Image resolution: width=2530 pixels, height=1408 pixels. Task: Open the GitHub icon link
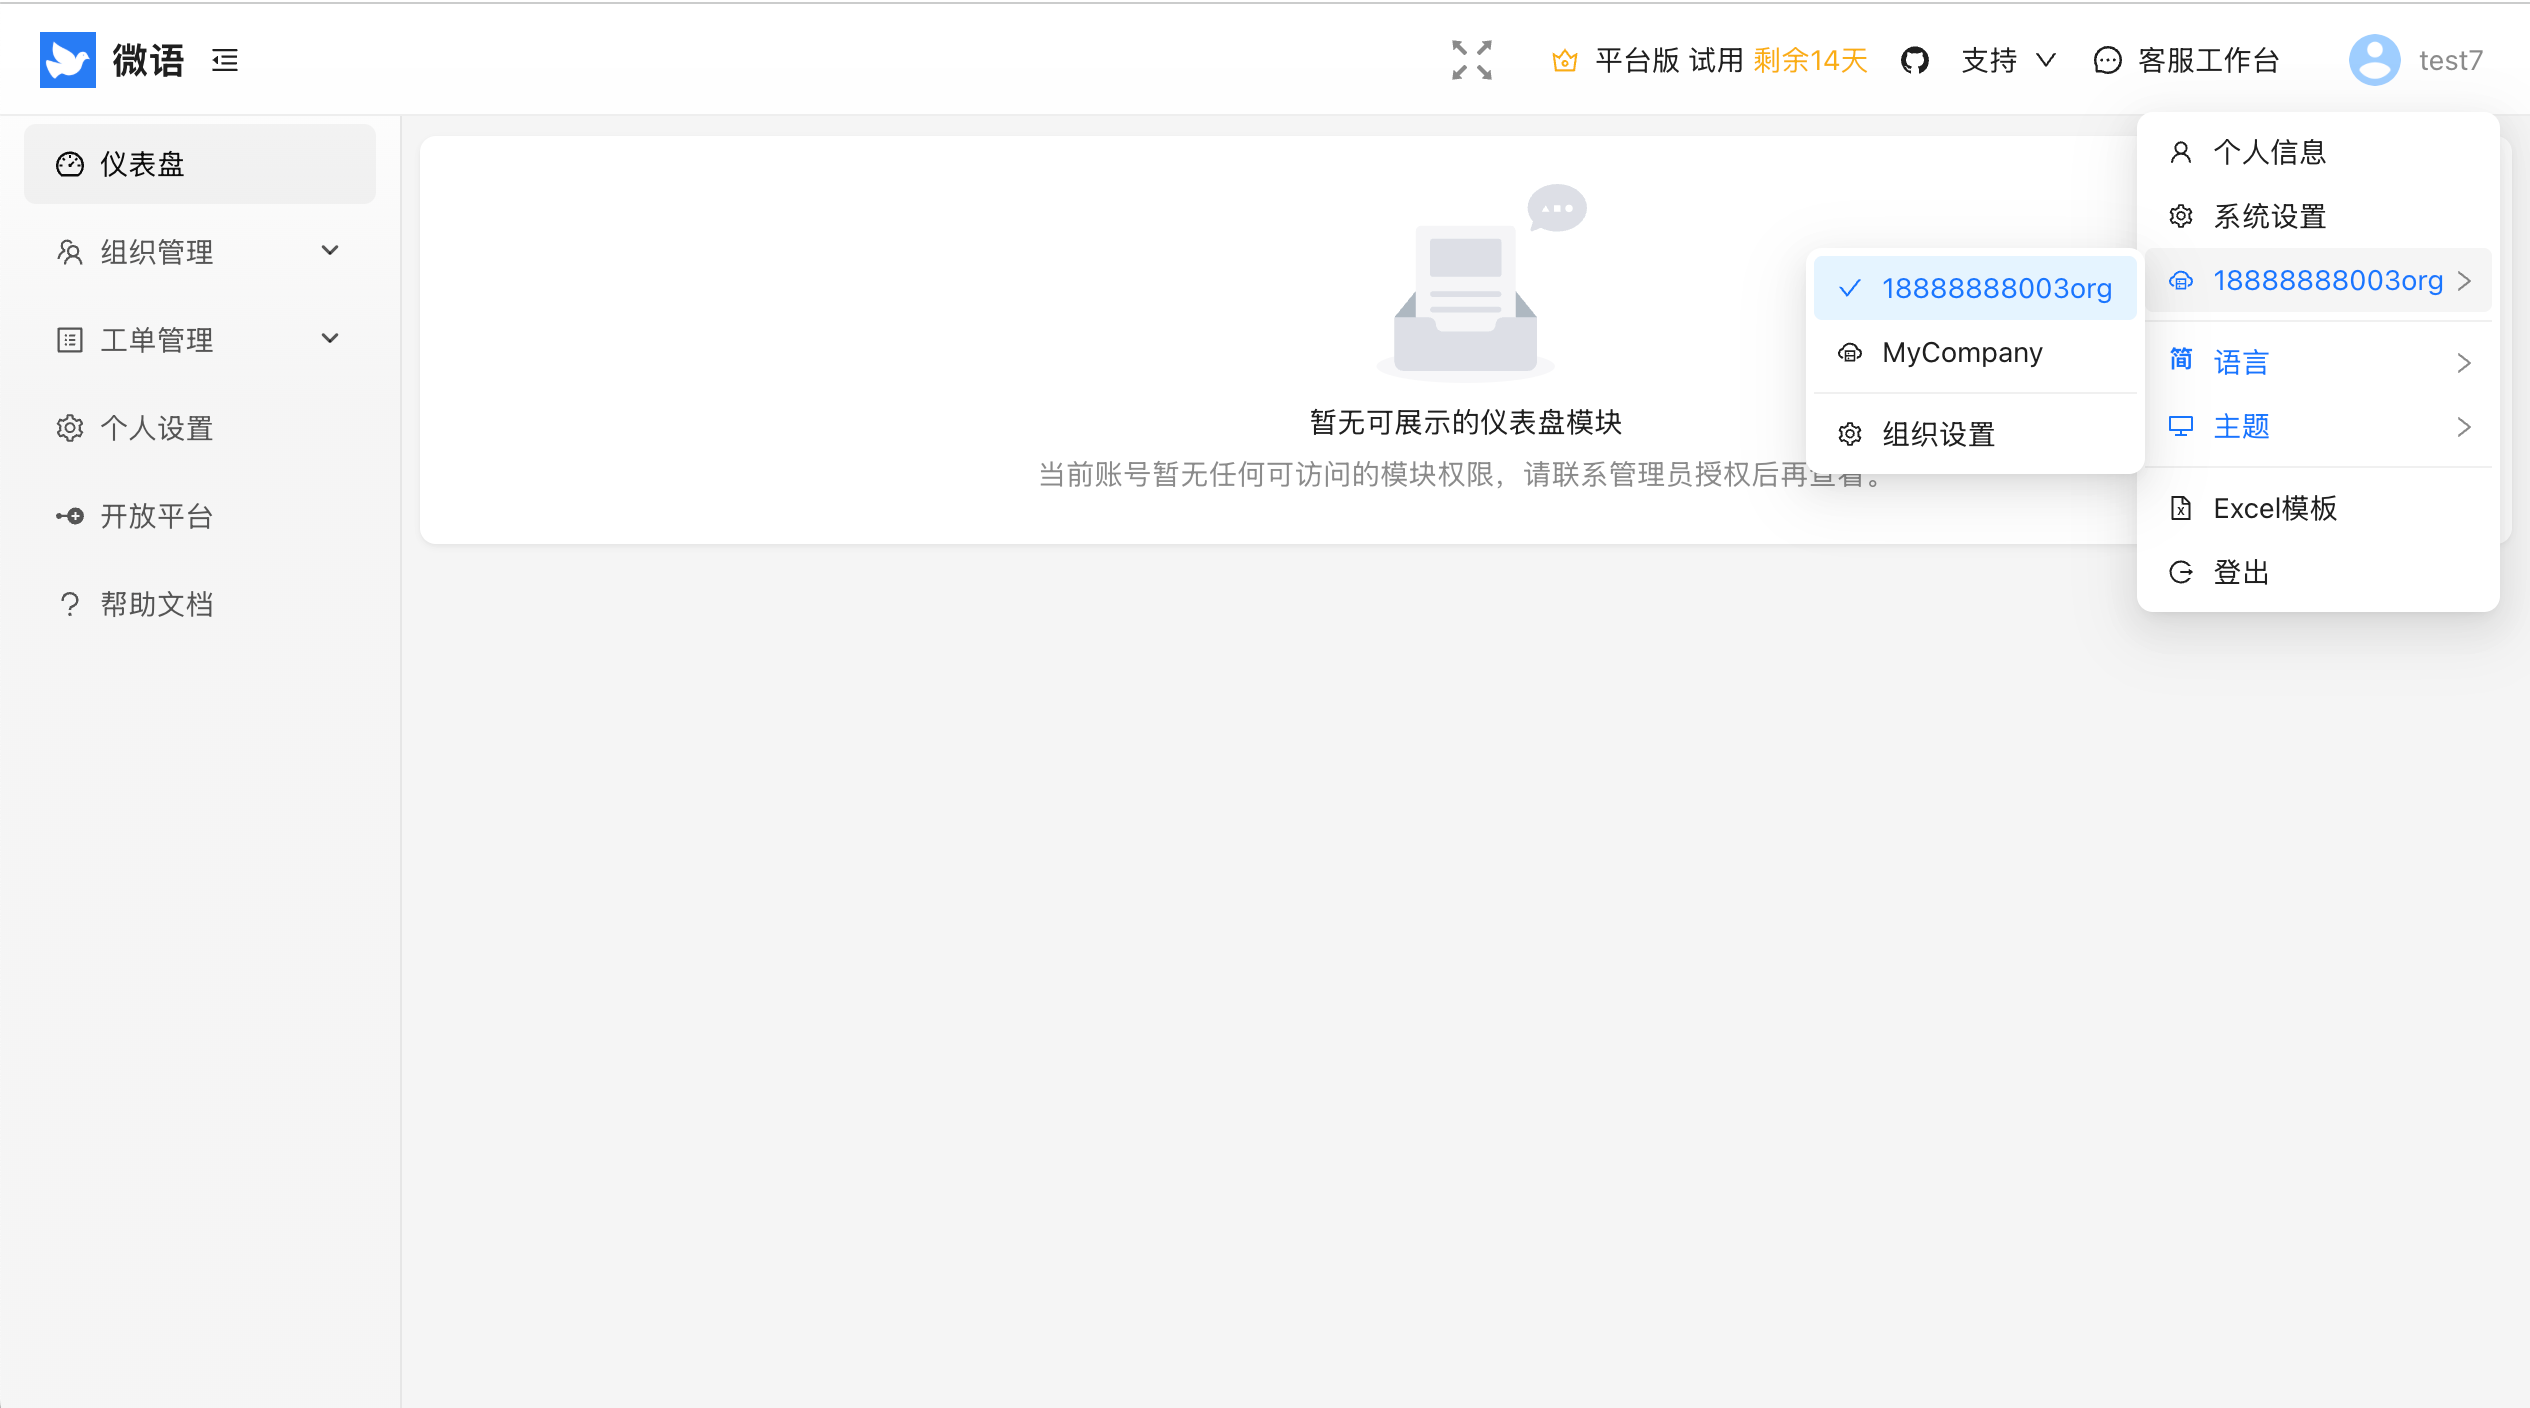click(1915, 60)
